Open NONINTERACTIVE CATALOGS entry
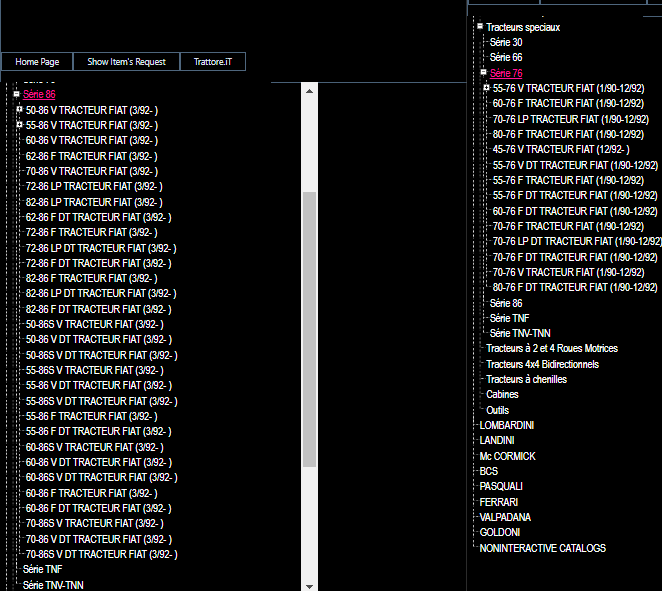Screen dimensions: 662x591 (x=543, y=548)
